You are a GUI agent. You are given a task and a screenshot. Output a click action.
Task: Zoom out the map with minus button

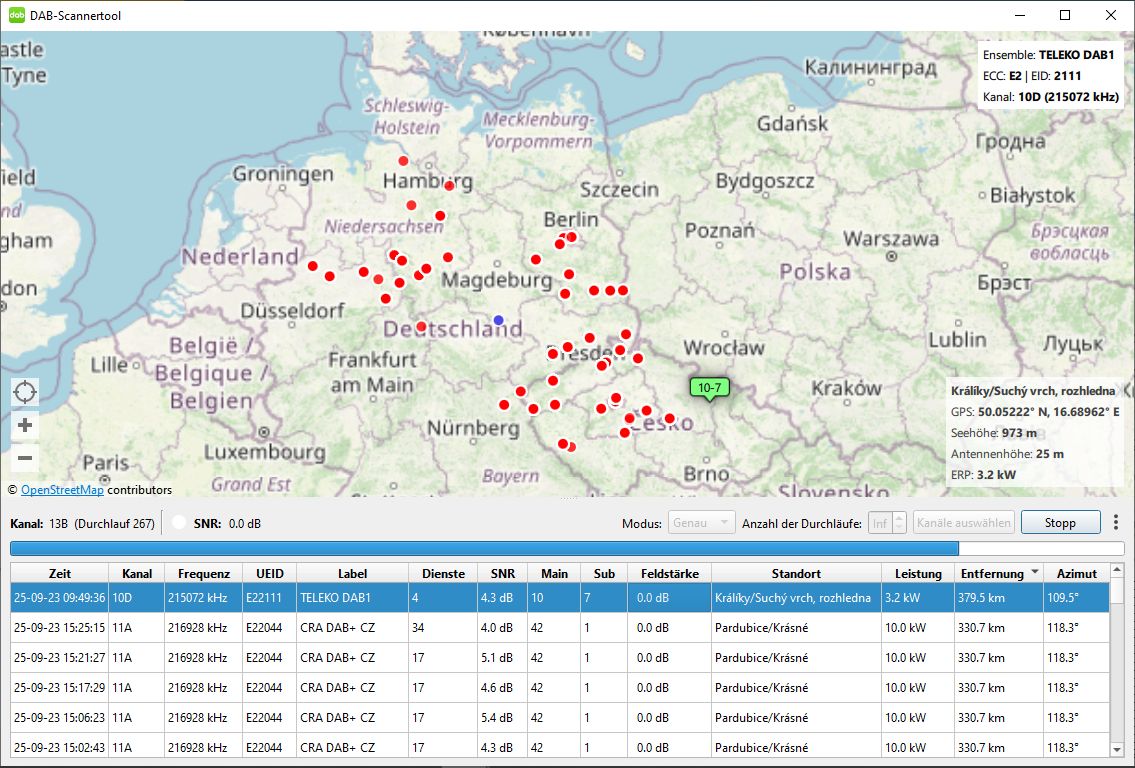[25, 459]
